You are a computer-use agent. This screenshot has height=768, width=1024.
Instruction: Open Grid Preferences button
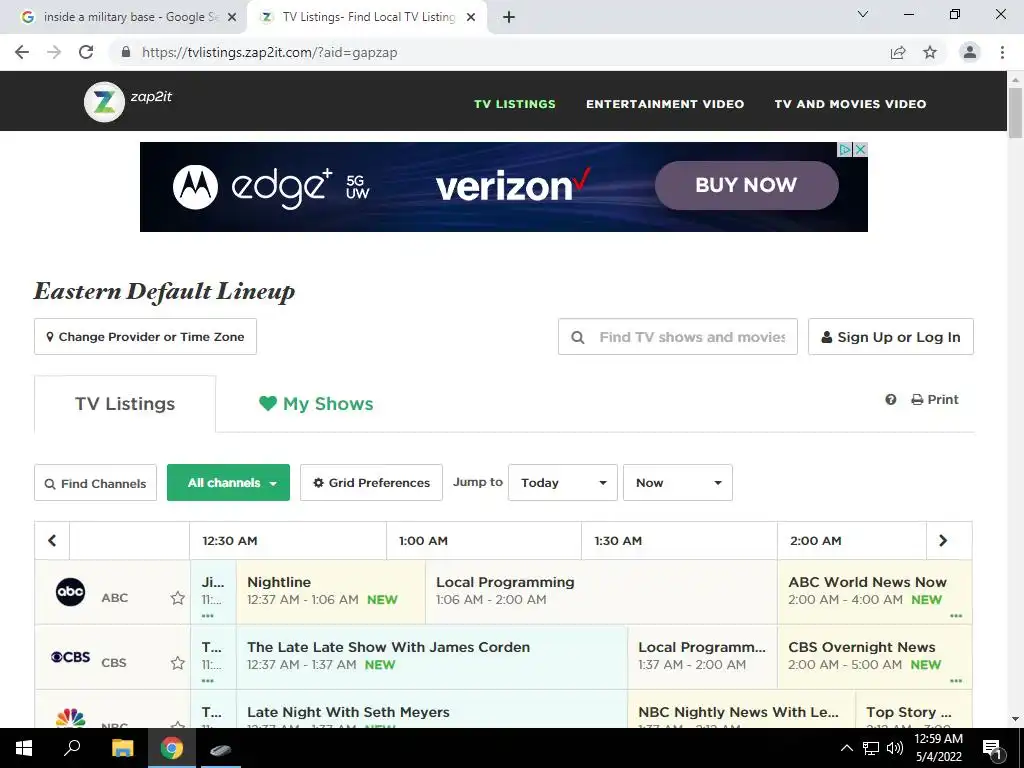pyautogui.click(x=371, y=483)
